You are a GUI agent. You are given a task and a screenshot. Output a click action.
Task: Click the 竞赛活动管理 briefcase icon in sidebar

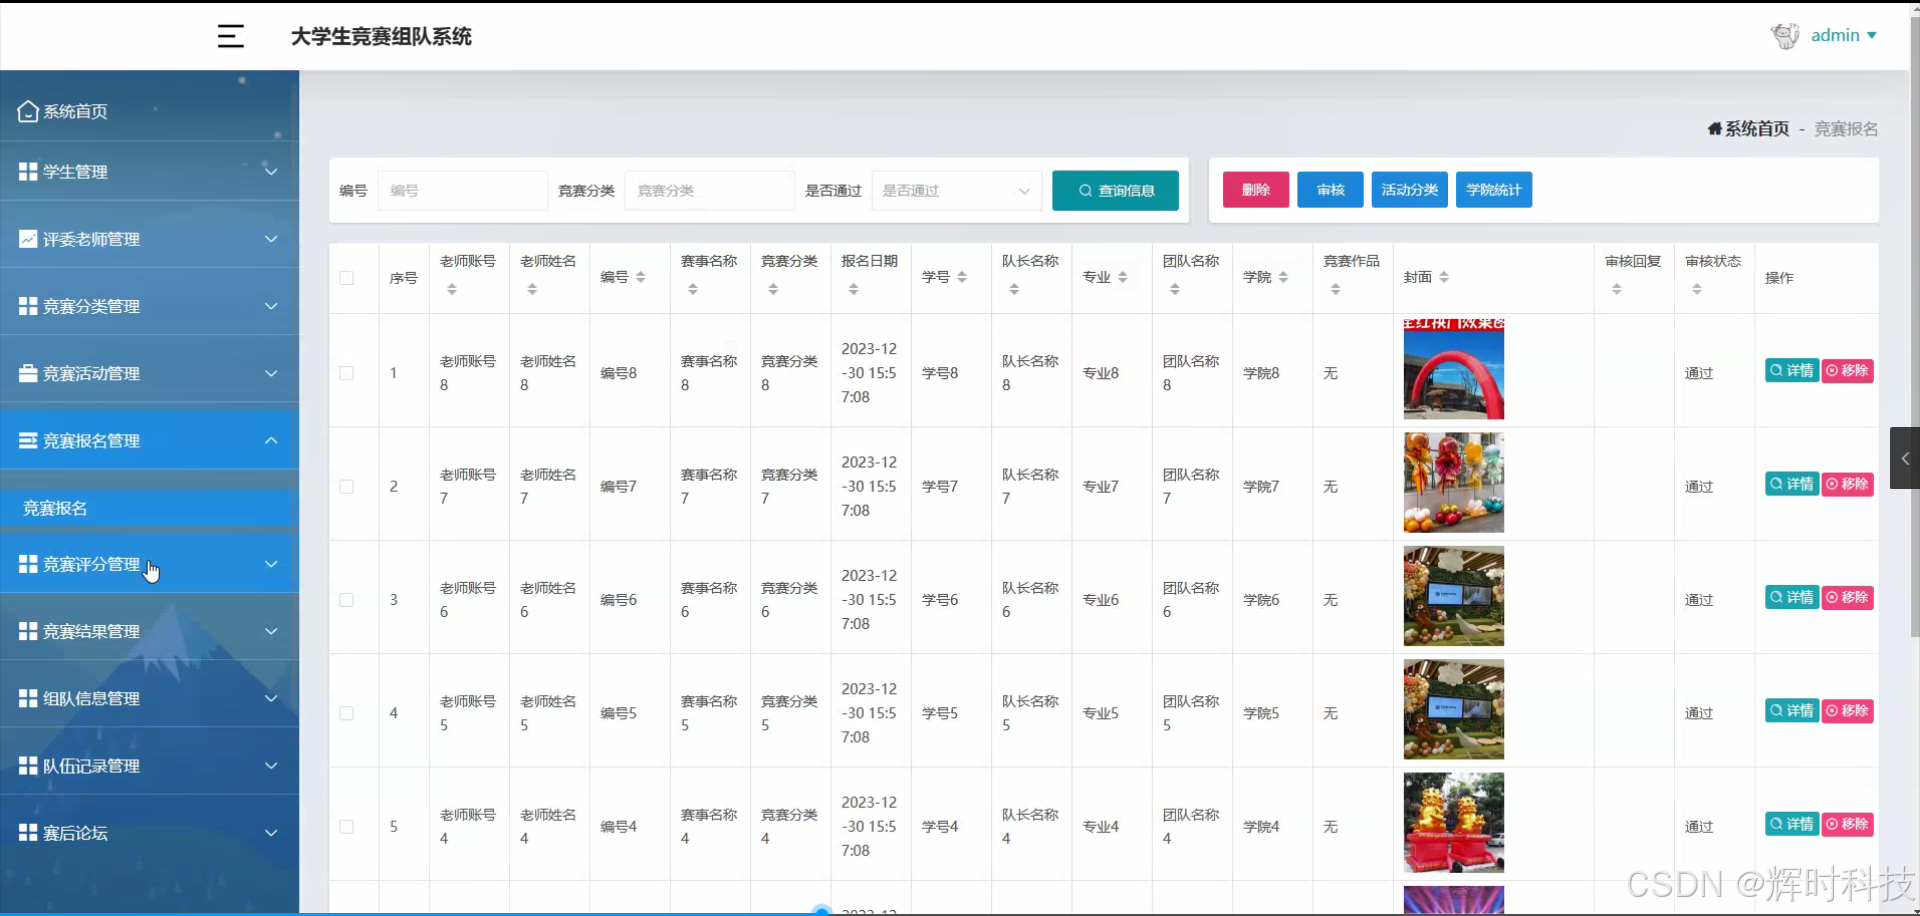[28, 373]
